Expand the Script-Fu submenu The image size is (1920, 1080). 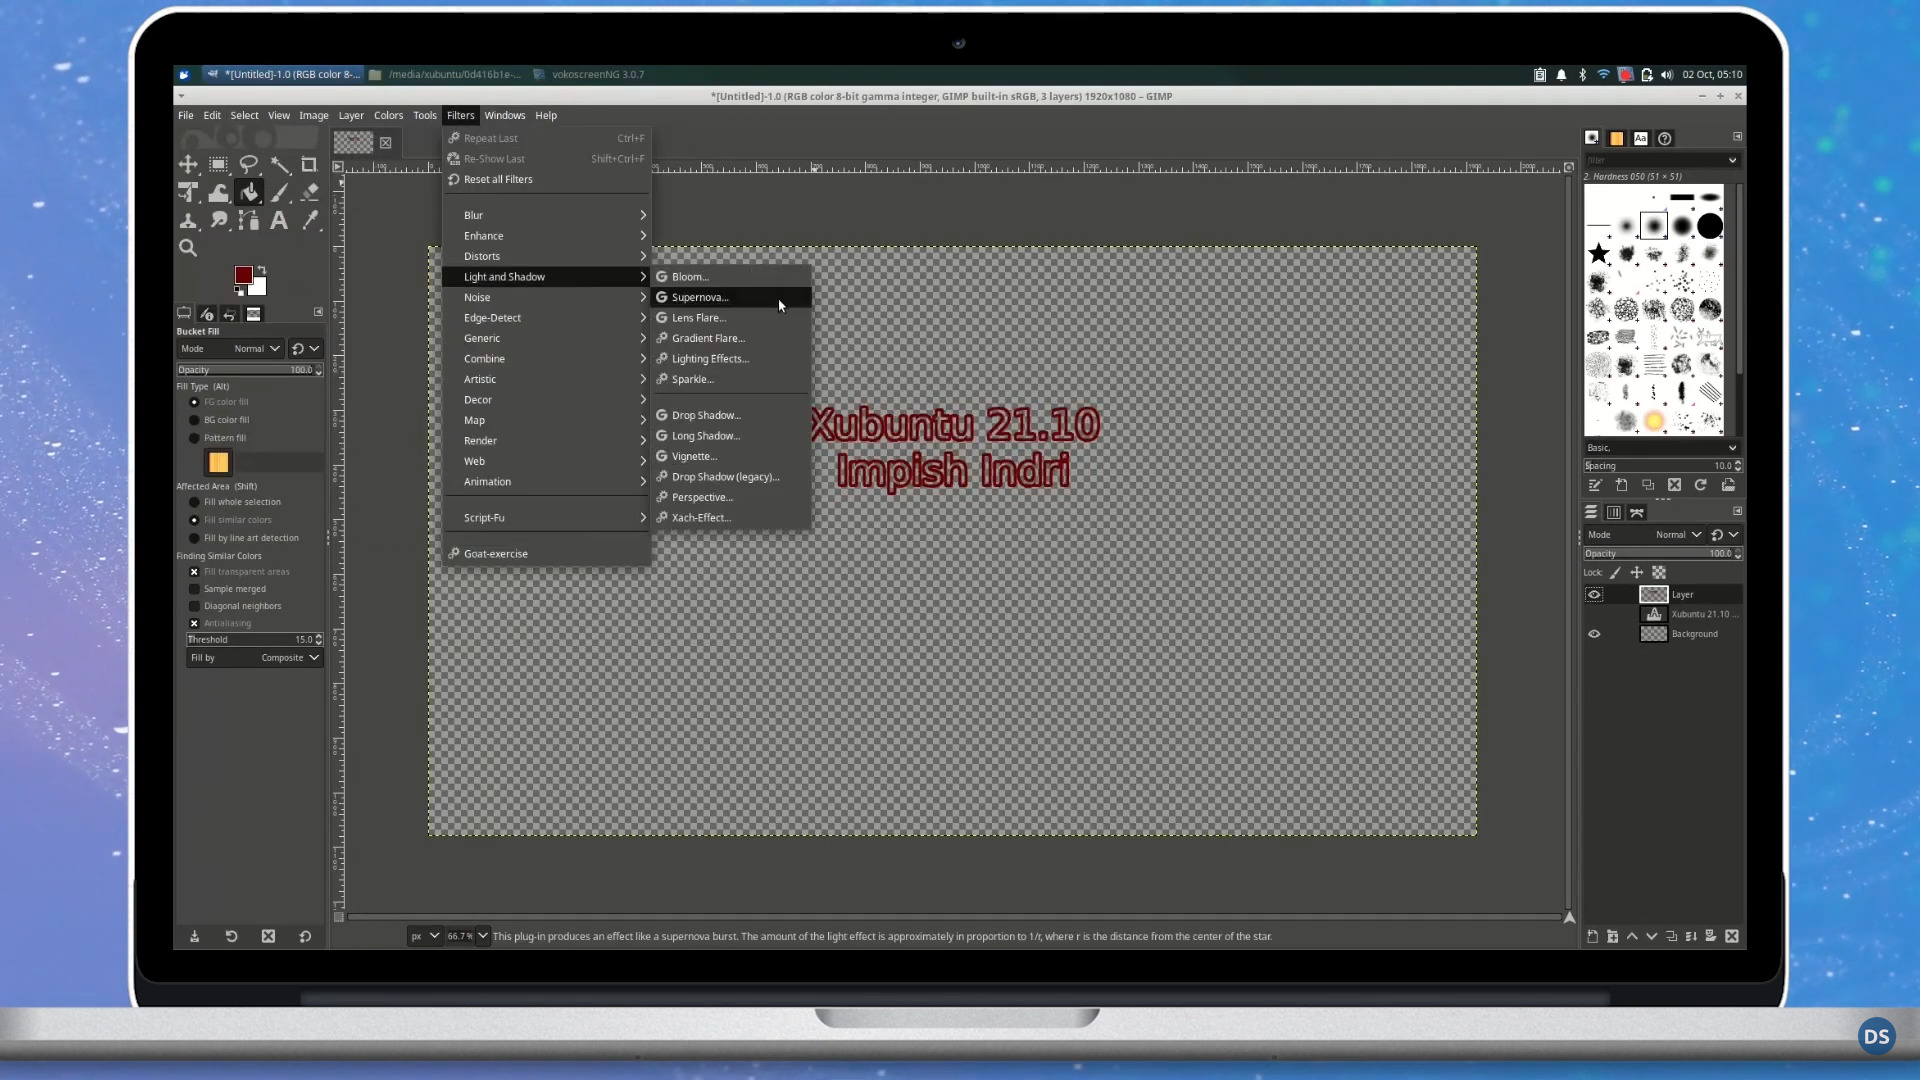pyautogui.click(x=547, y=518)
